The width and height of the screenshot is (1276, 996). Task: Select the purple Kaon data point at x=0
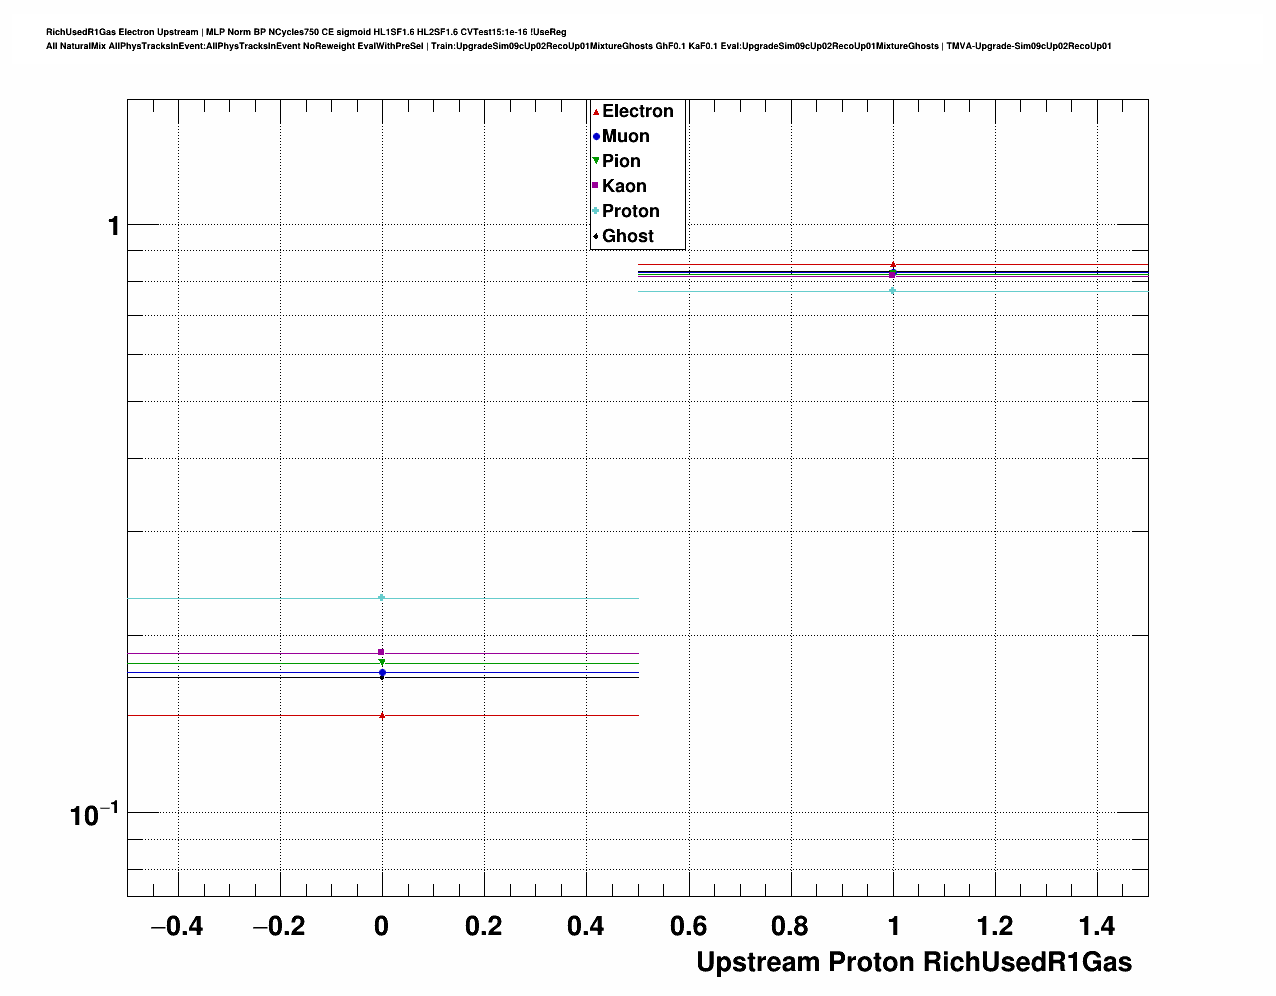[381, 652]
